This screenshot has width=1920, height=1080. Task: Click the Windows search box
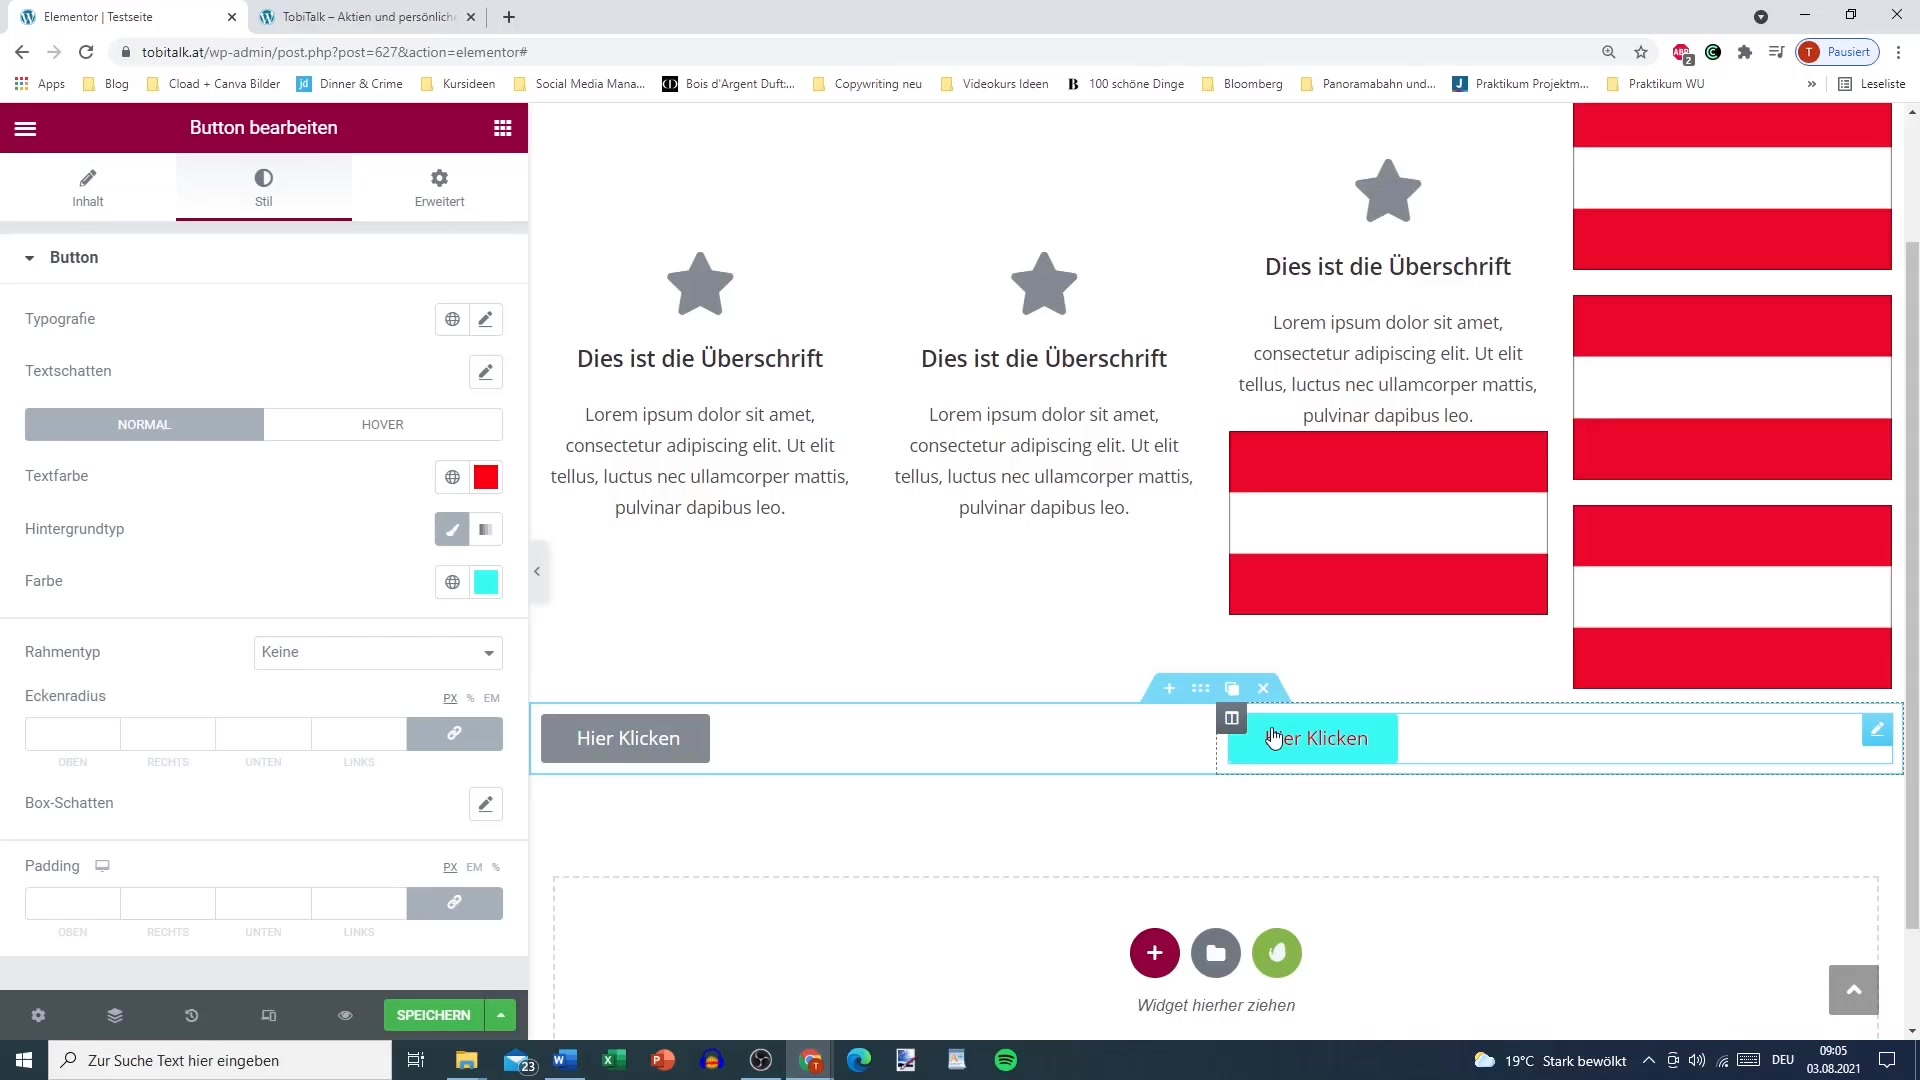tap(220, 1060)
